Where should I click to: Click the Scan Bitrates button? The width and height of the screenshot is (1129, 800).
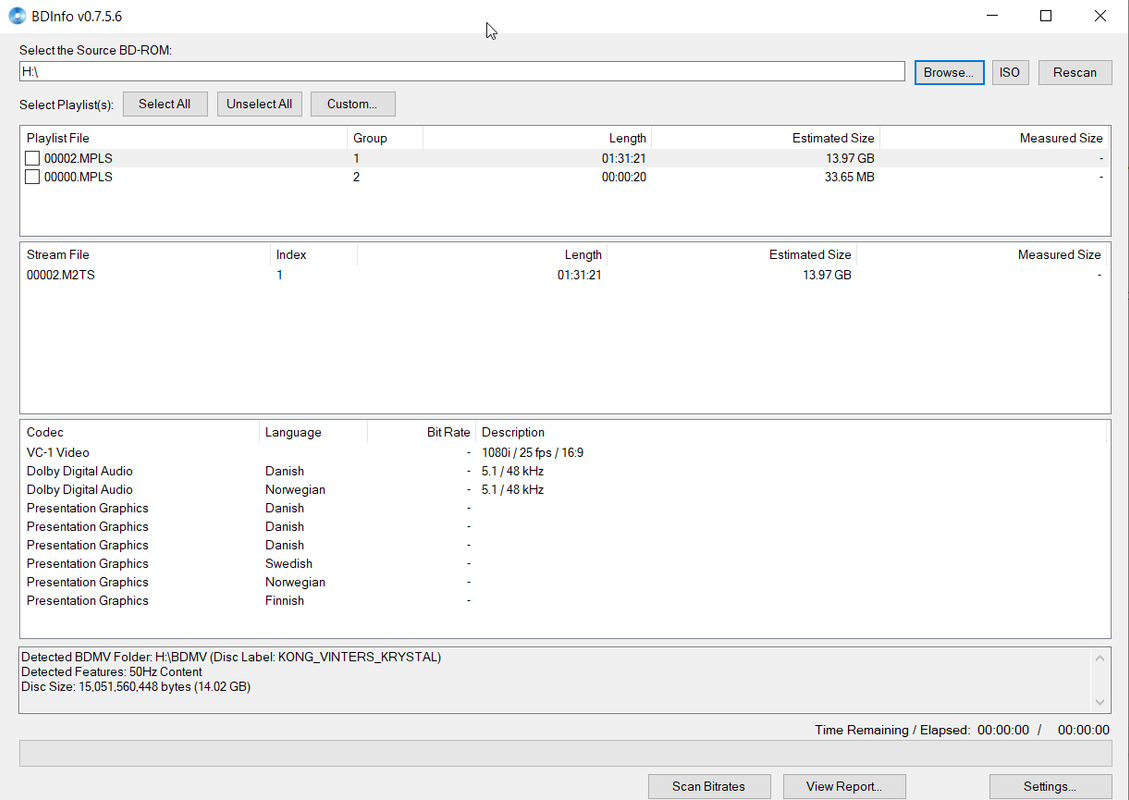pos(709,786)
